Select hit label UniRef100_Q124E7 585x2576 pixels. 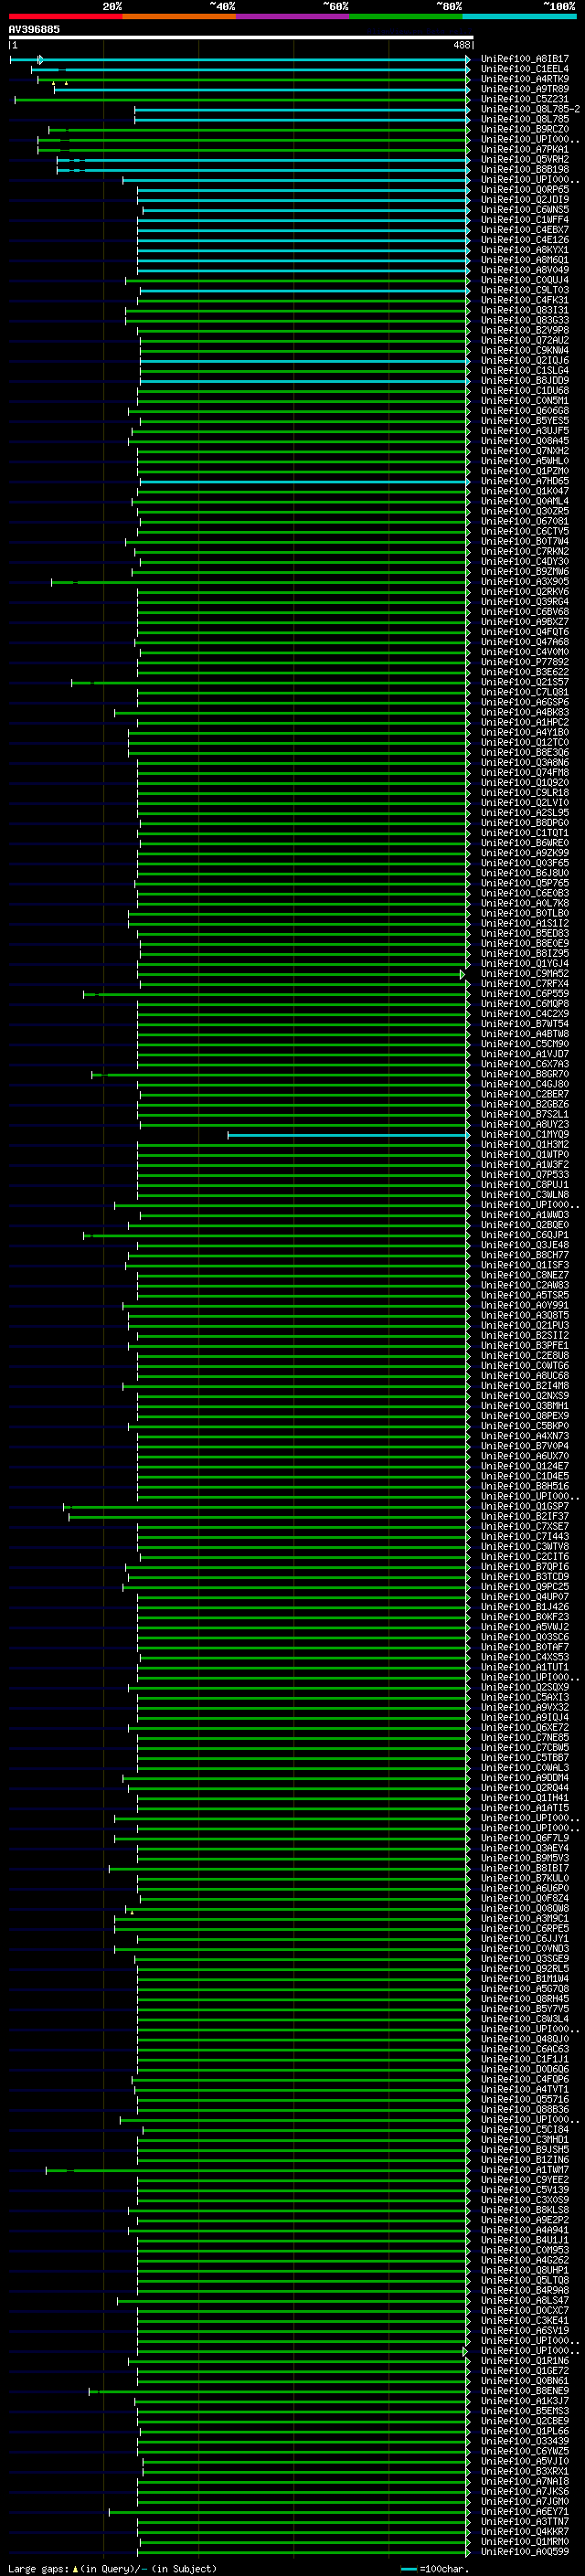click(x=524, y=1466)
